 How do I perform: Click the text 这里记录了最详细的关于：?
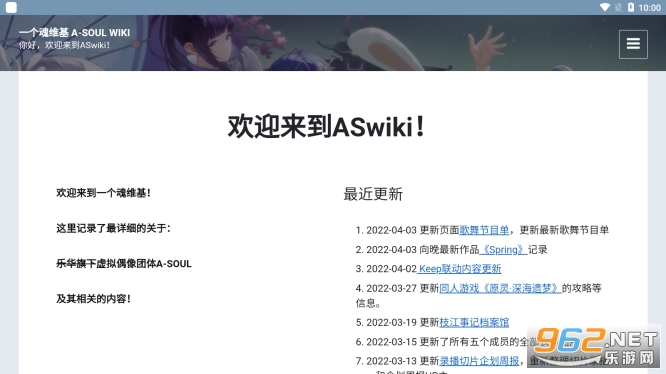tap(113, 228)
